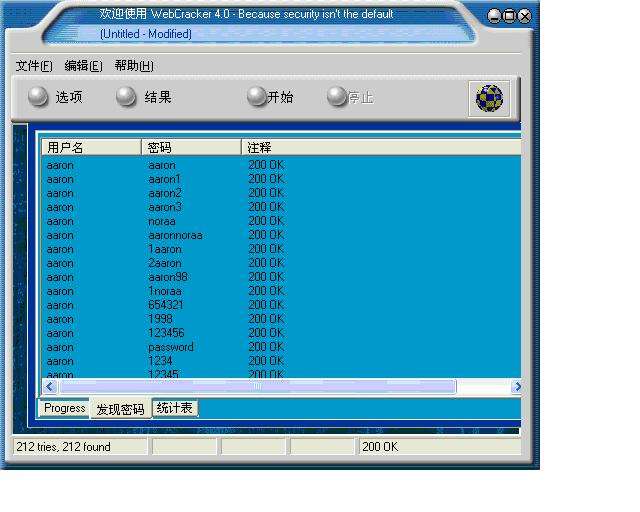This screenshot has height=512, width=640.
Task: Click the greyed 停止 stop button
Action: click(350, 97)
